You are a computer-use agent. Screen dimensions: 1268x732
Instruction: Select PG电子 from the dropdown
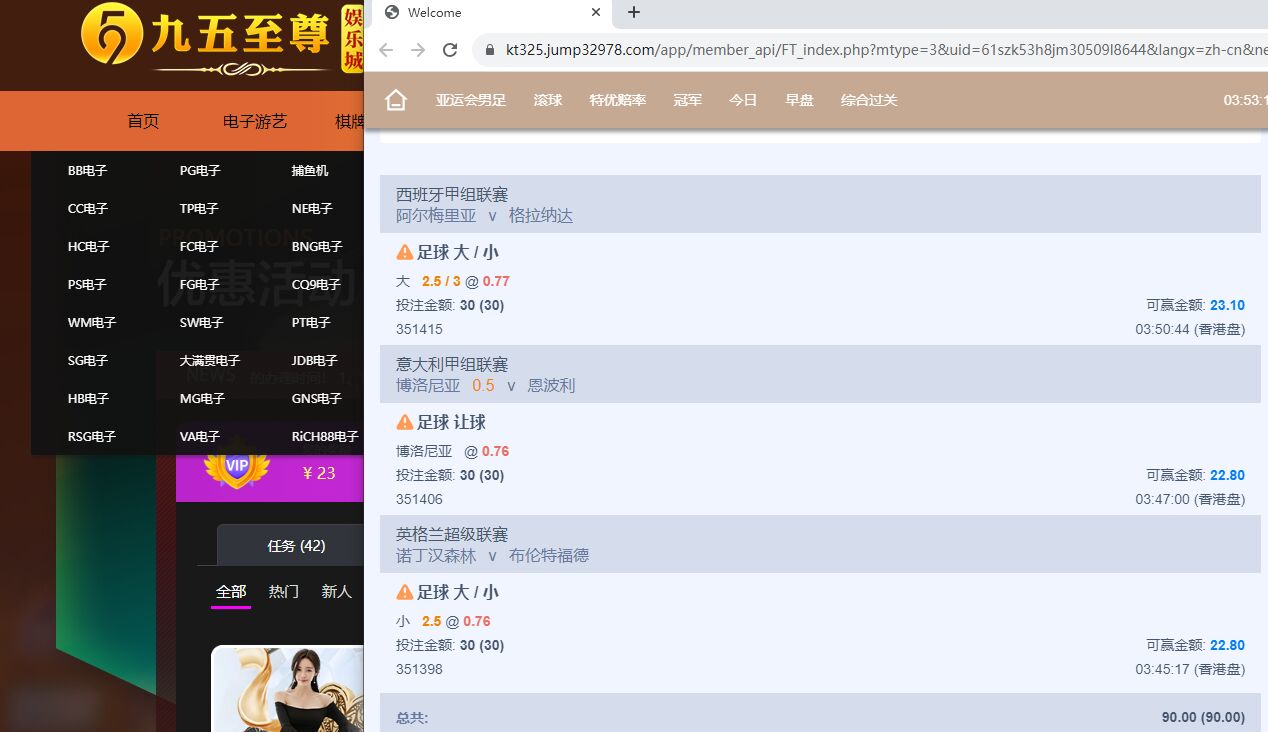tap(200, 171)
